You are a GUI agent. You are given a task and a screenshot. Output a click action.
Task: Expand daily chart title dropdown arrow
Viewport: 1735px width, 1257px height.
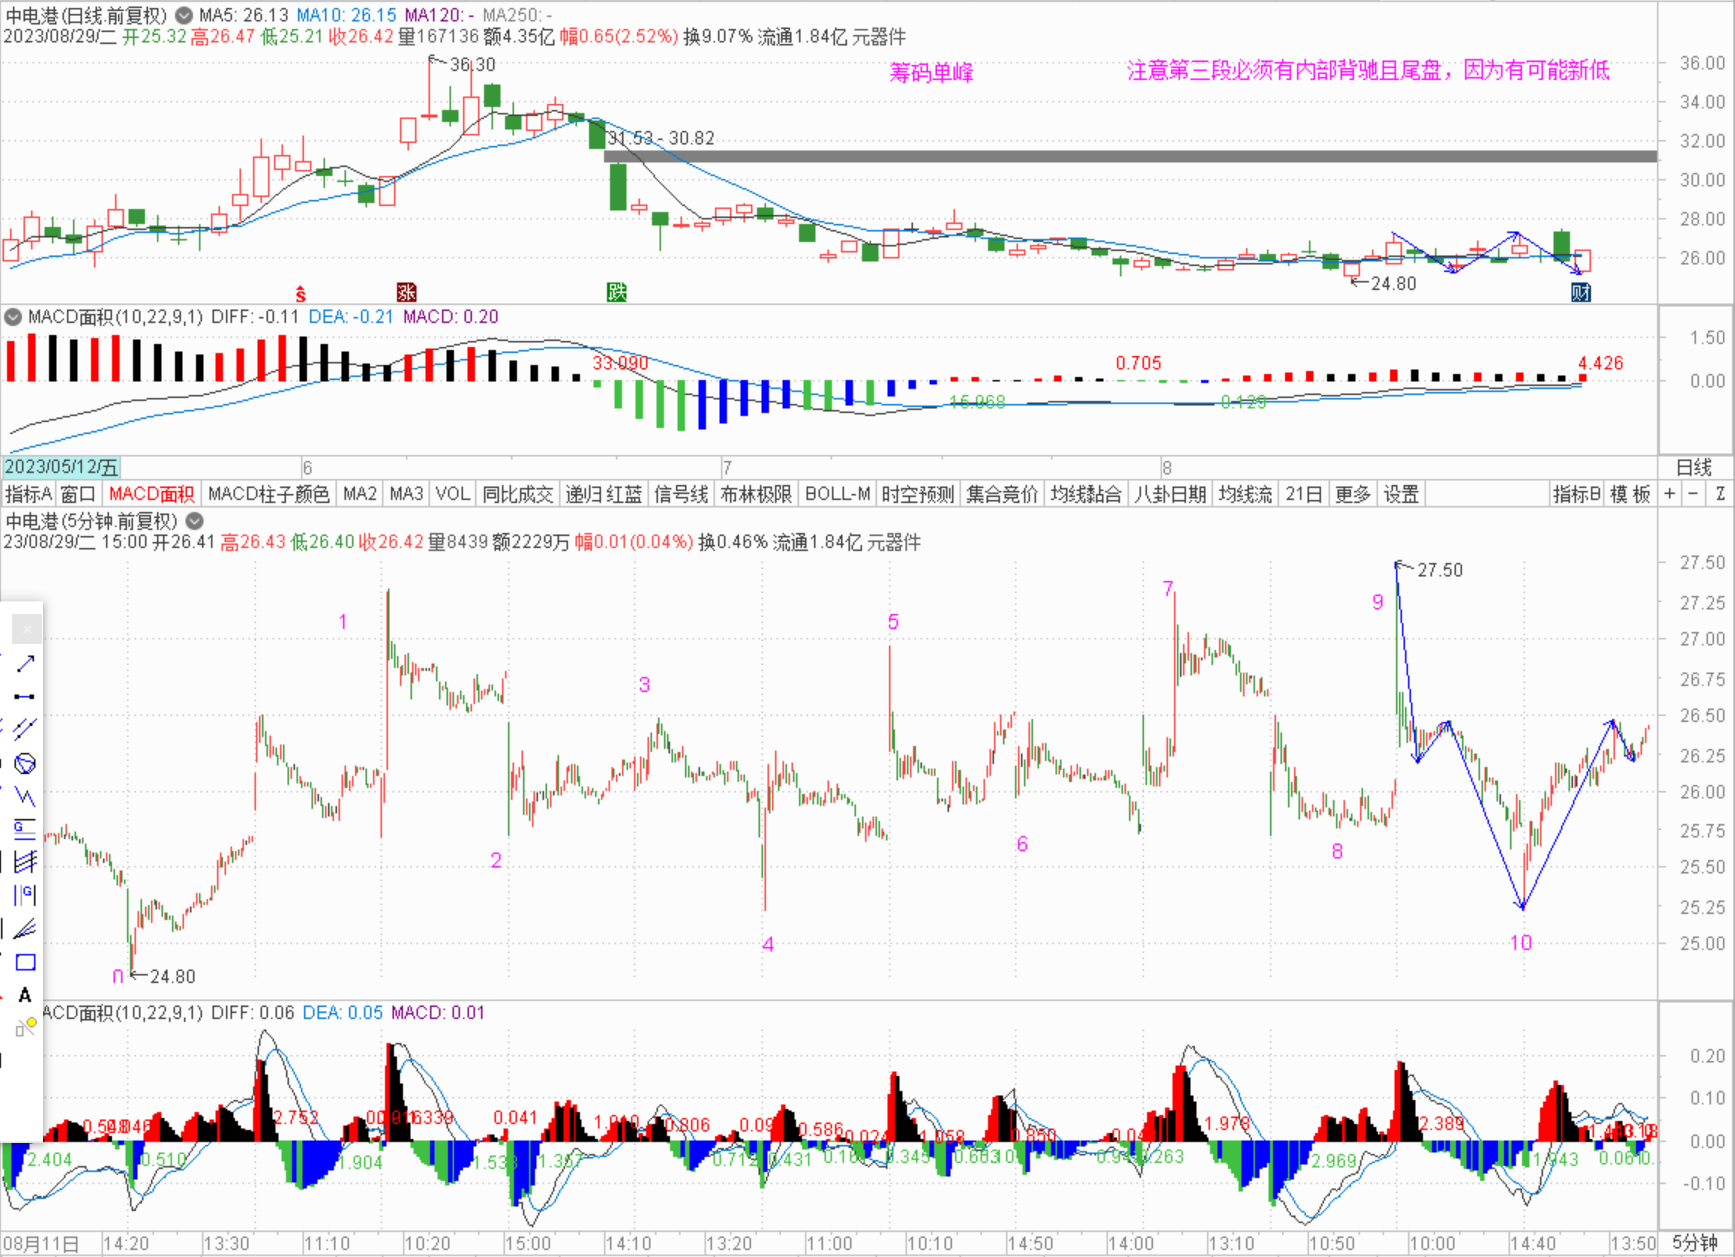coord(184,15)
